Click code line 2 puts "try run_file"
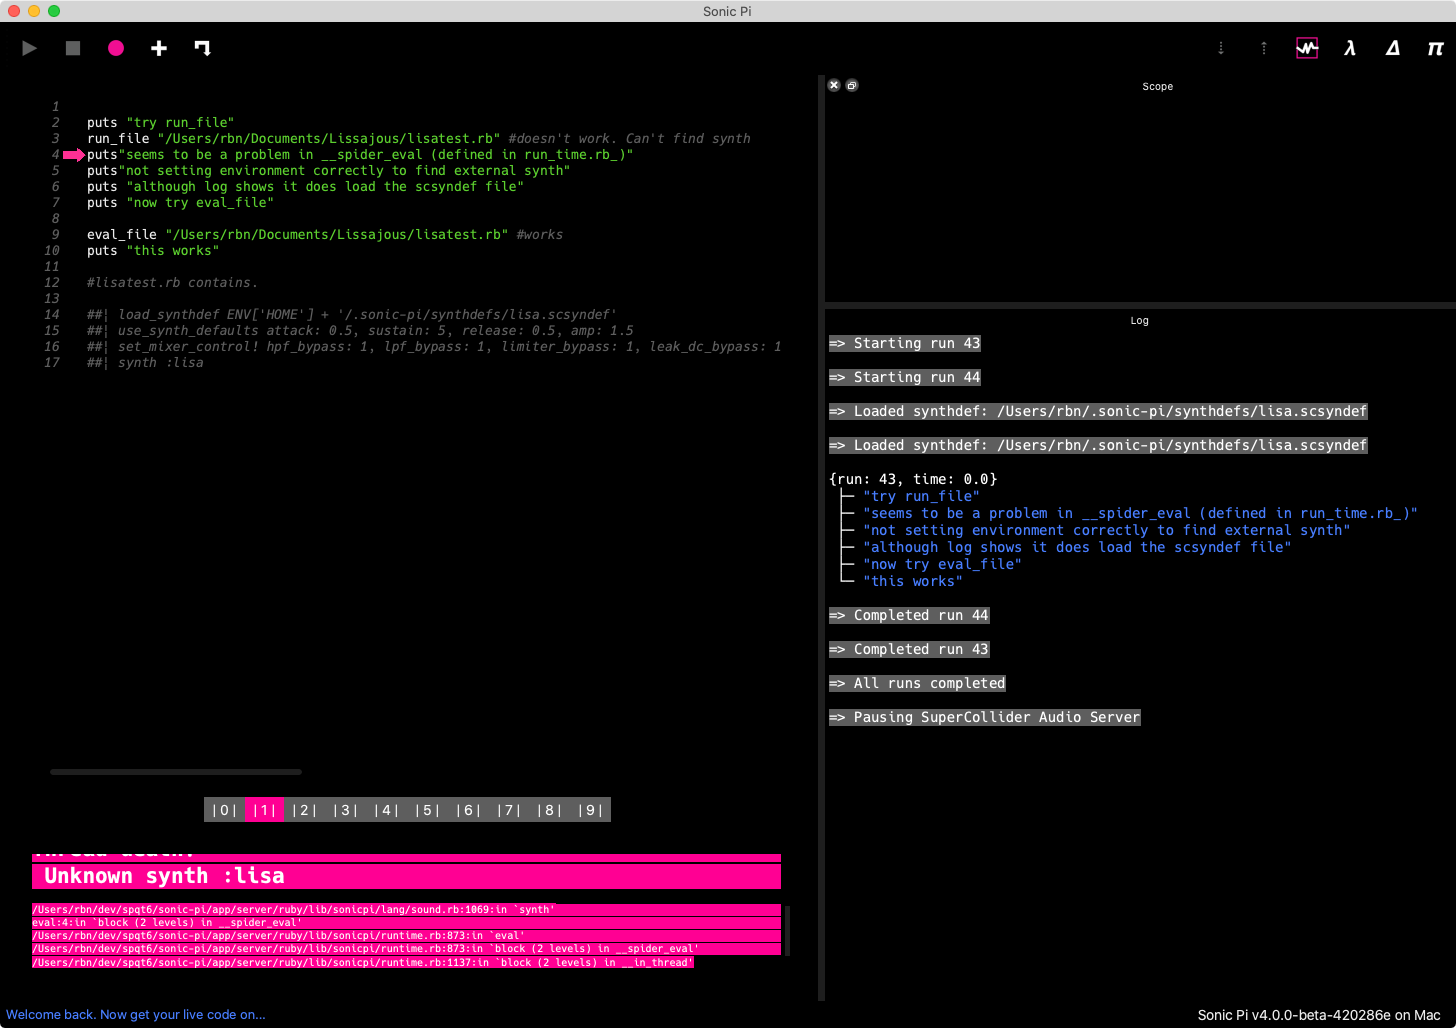This screenshot has height=1028, width=1456. point(160,123)
